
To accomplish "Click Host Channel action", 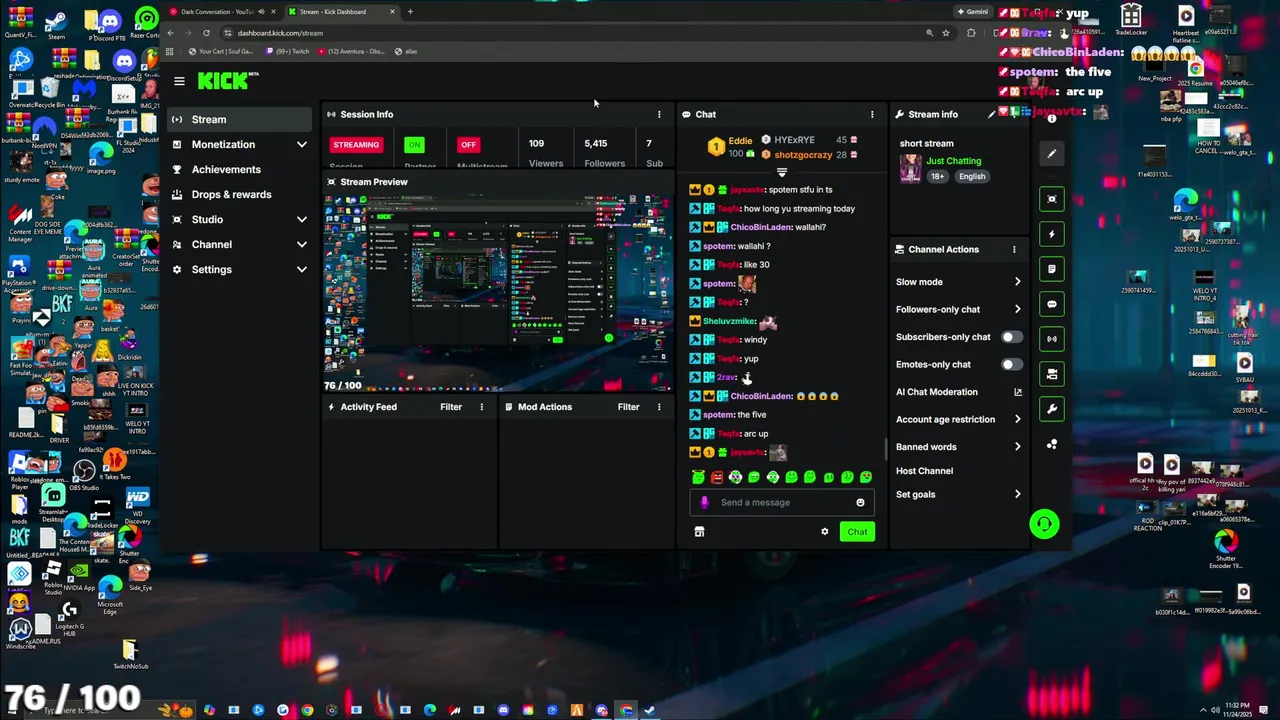I will [x=924, y=471].
